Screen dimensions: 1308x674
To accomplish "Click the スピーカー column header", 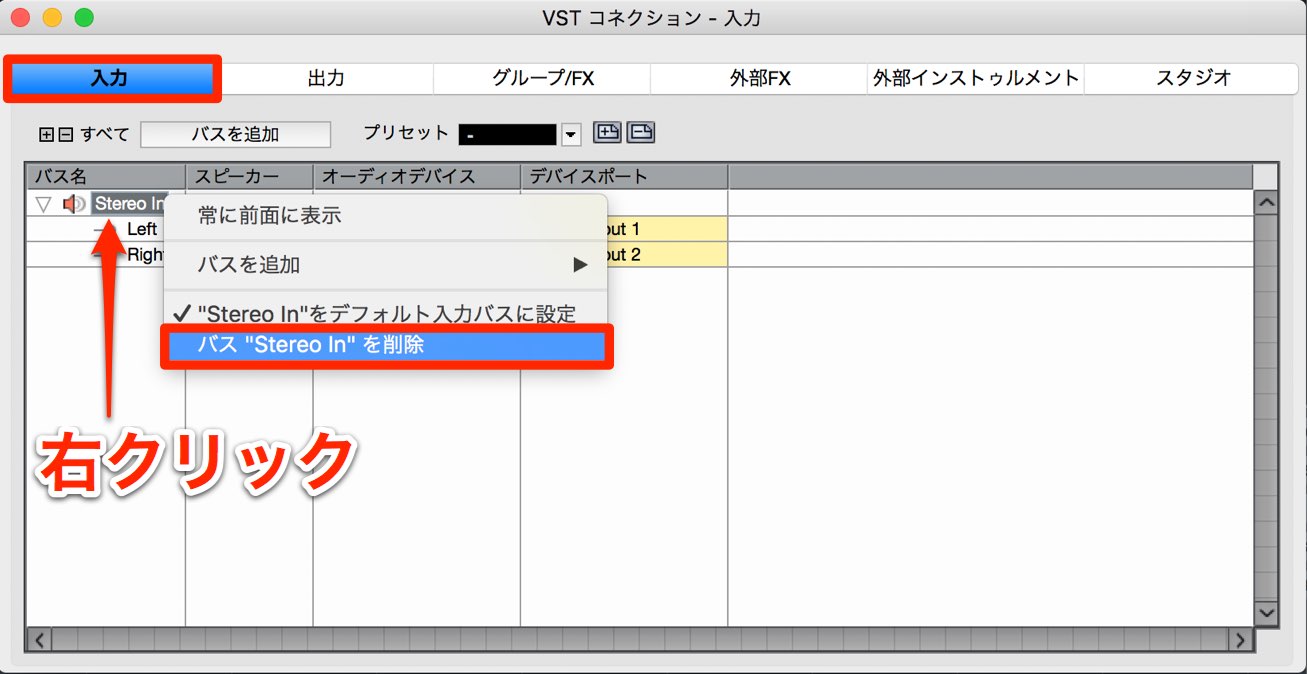I will tap(250, 176).
